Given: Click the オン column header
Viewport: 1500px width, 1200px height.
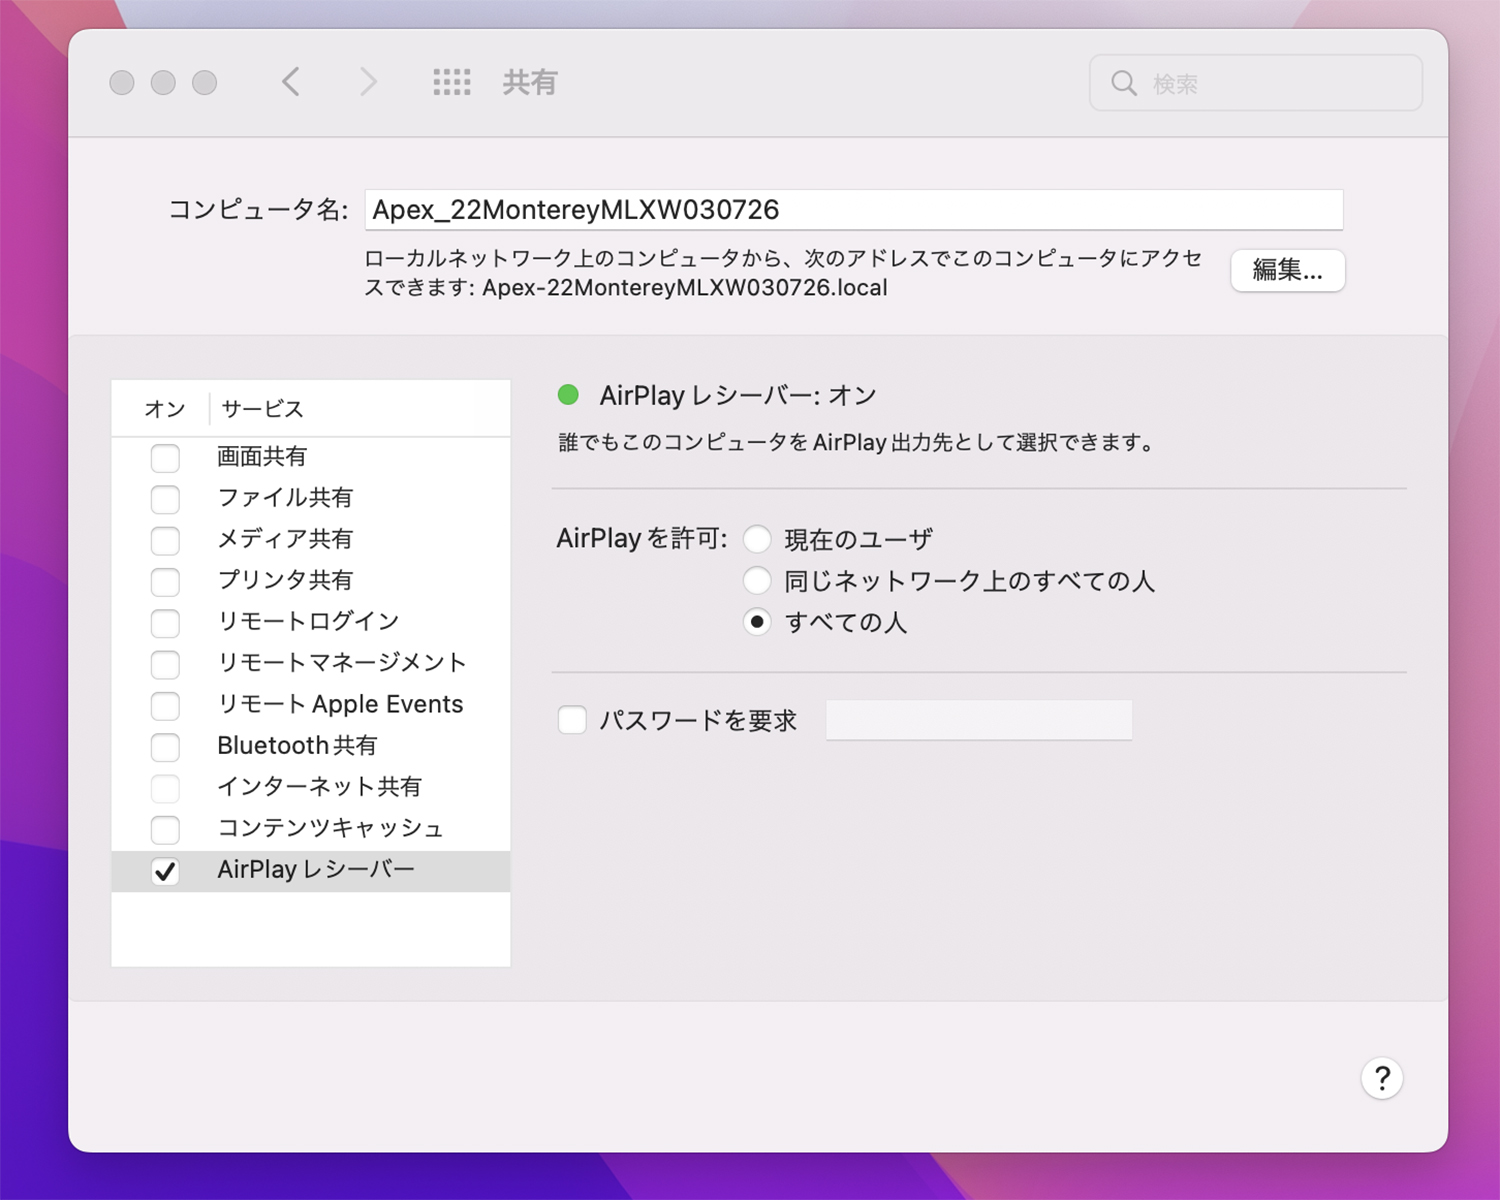Looking at the screenshot, I should click(x=165, y=409).
